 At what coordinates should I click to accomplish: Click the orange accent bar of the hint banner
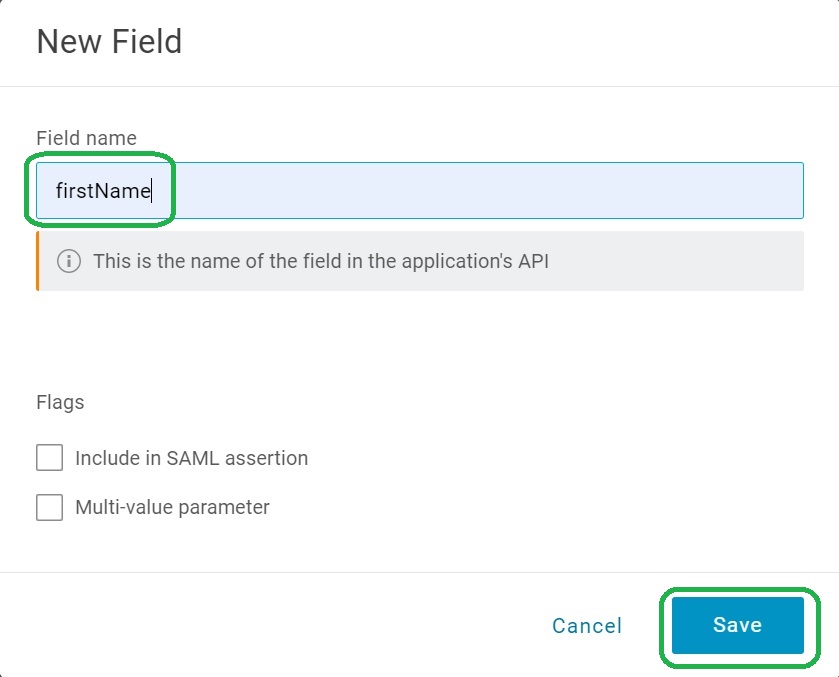37,262
